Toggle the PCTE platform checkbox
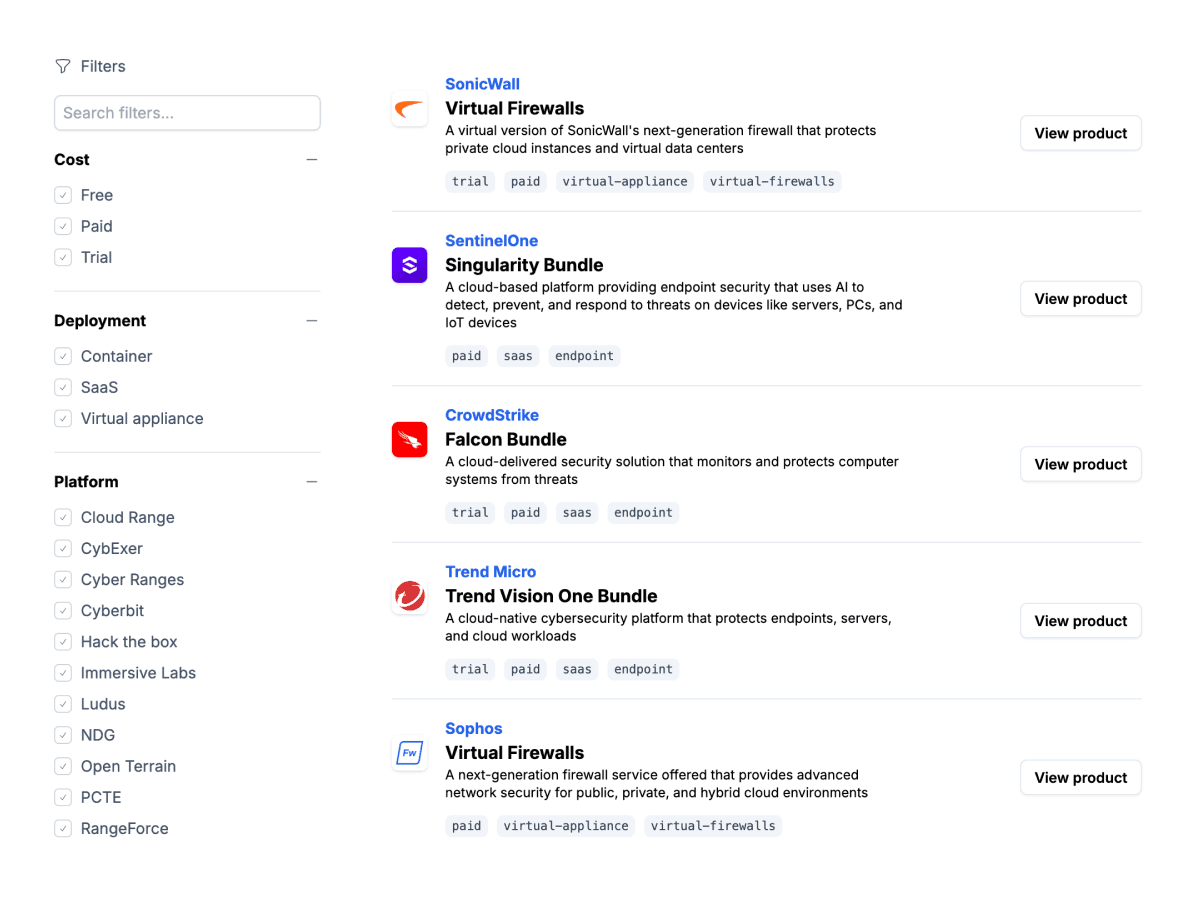This screenshot has height=900, width=1200. tap(63, 796)
